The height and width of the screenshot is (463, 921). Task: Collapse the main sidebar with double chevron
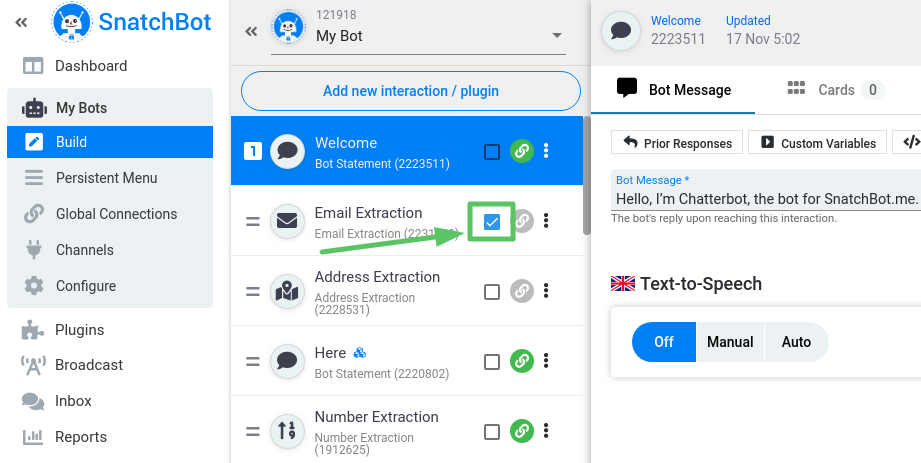tap(22, 23)
